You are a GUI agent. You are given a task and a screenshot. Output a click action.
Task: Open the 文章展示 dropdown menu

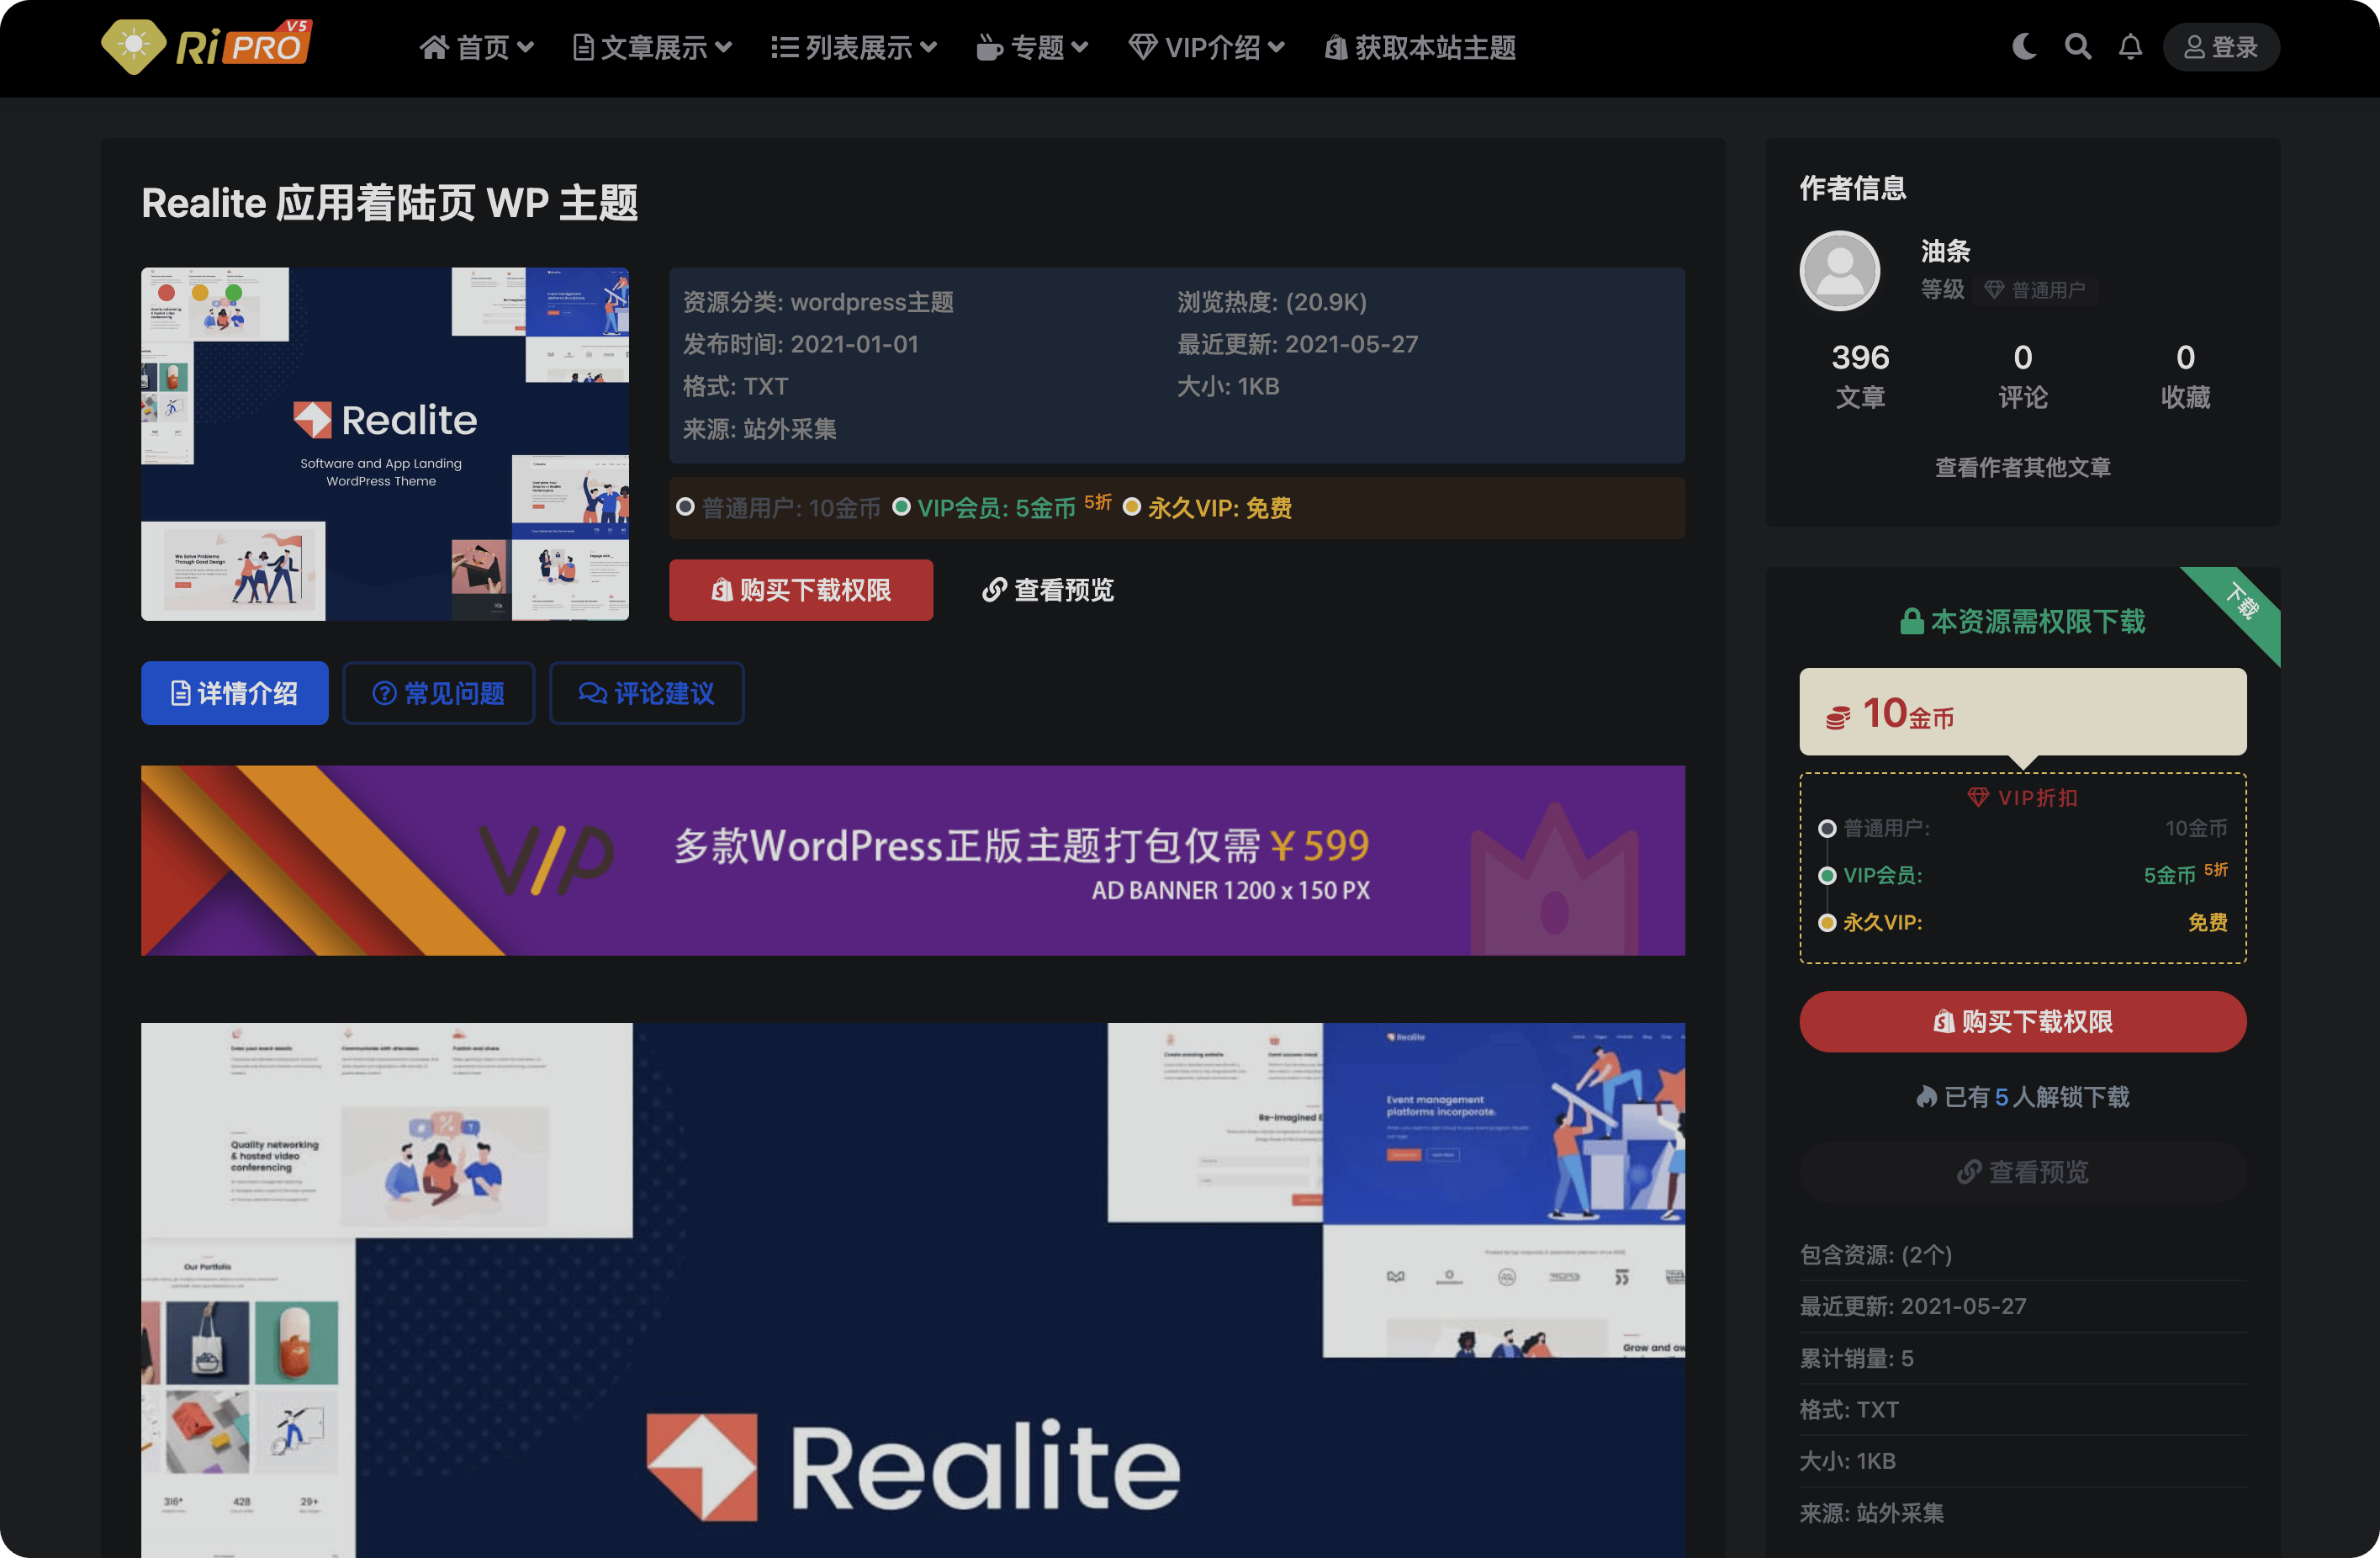point(652,47)
